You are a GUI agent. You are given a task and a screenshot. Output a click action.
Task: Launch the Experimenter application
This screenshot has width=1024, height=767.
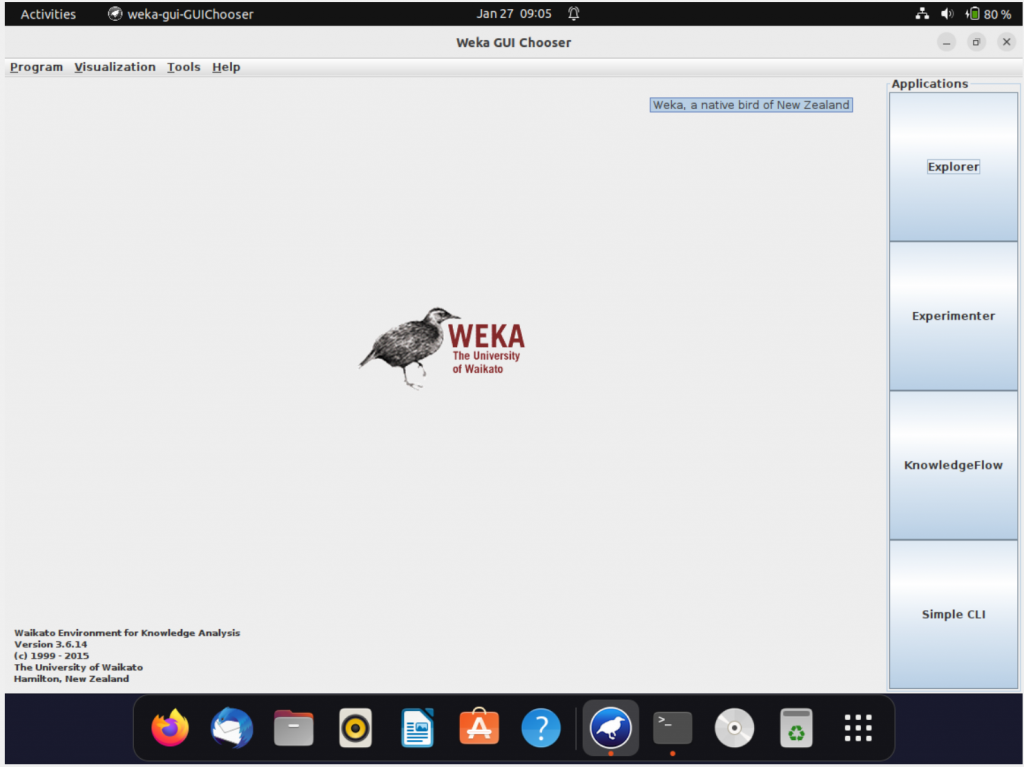(x=953, y=316)
